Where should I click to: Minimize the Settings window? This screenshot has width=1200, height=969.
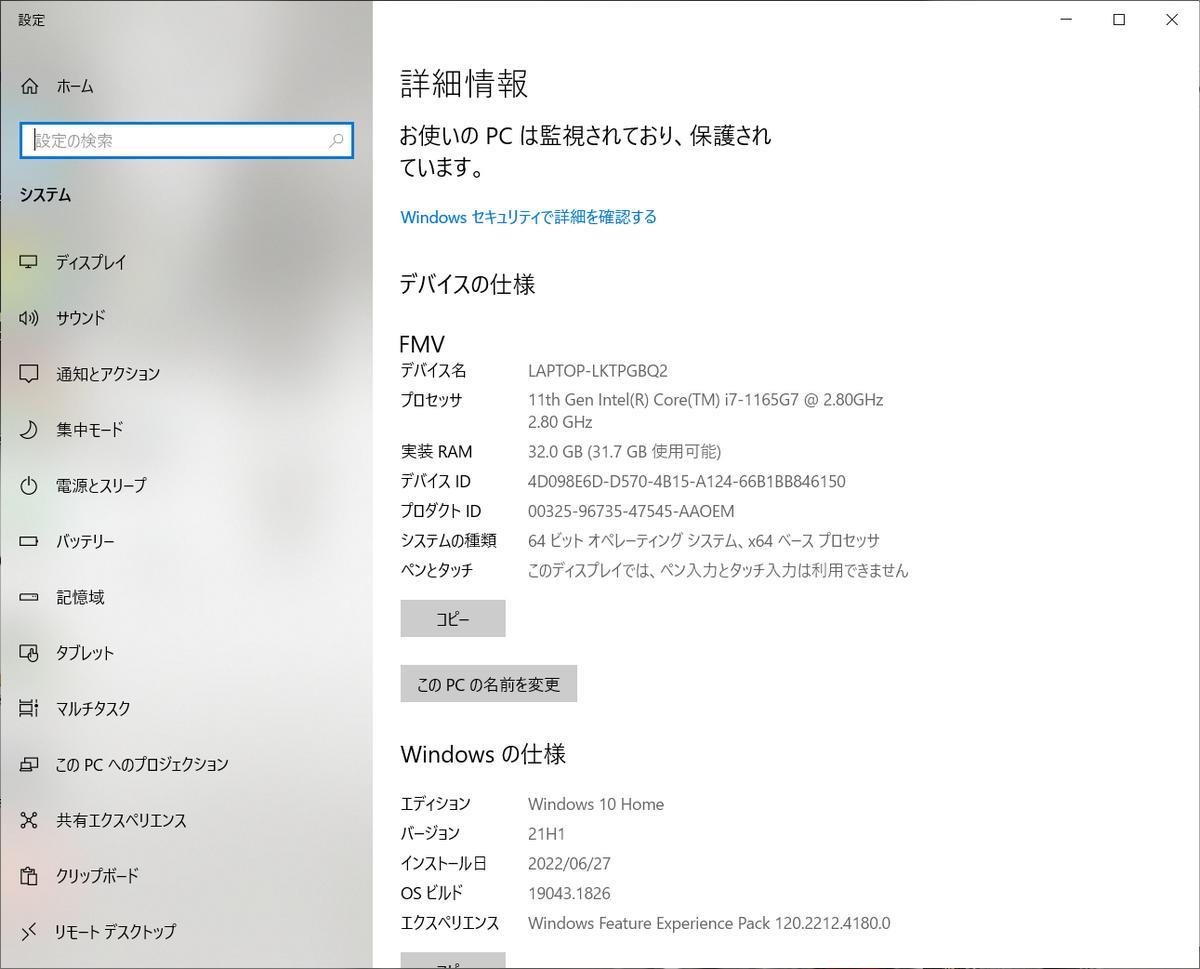(x=1067, y=20)
